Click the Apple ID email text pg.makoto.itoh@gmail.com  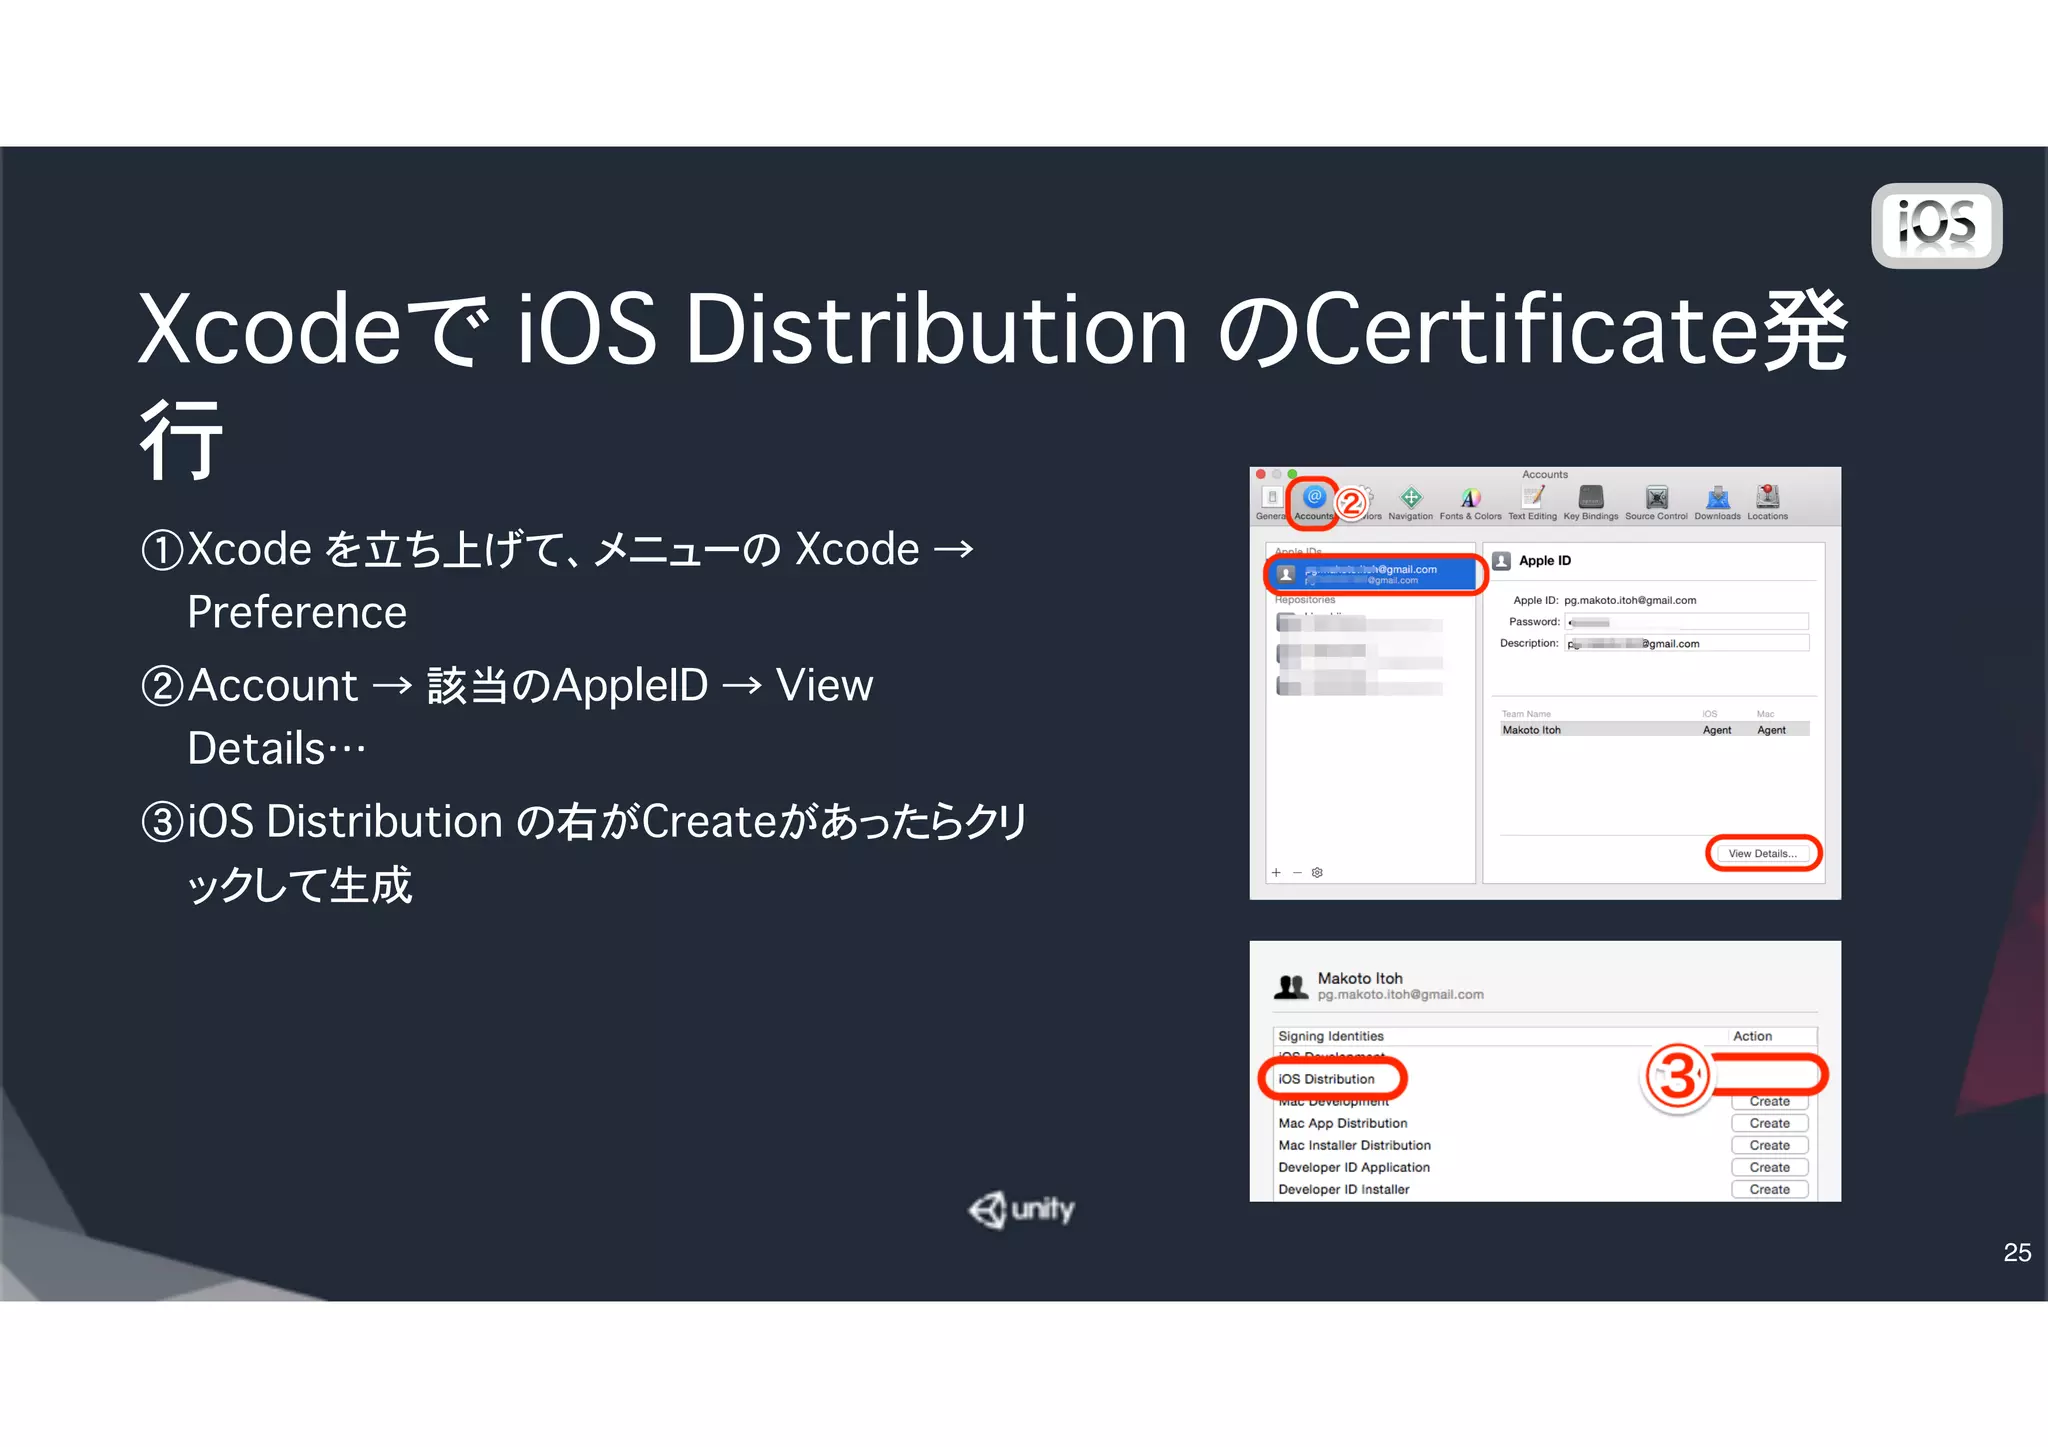[x=1630, y=600]
